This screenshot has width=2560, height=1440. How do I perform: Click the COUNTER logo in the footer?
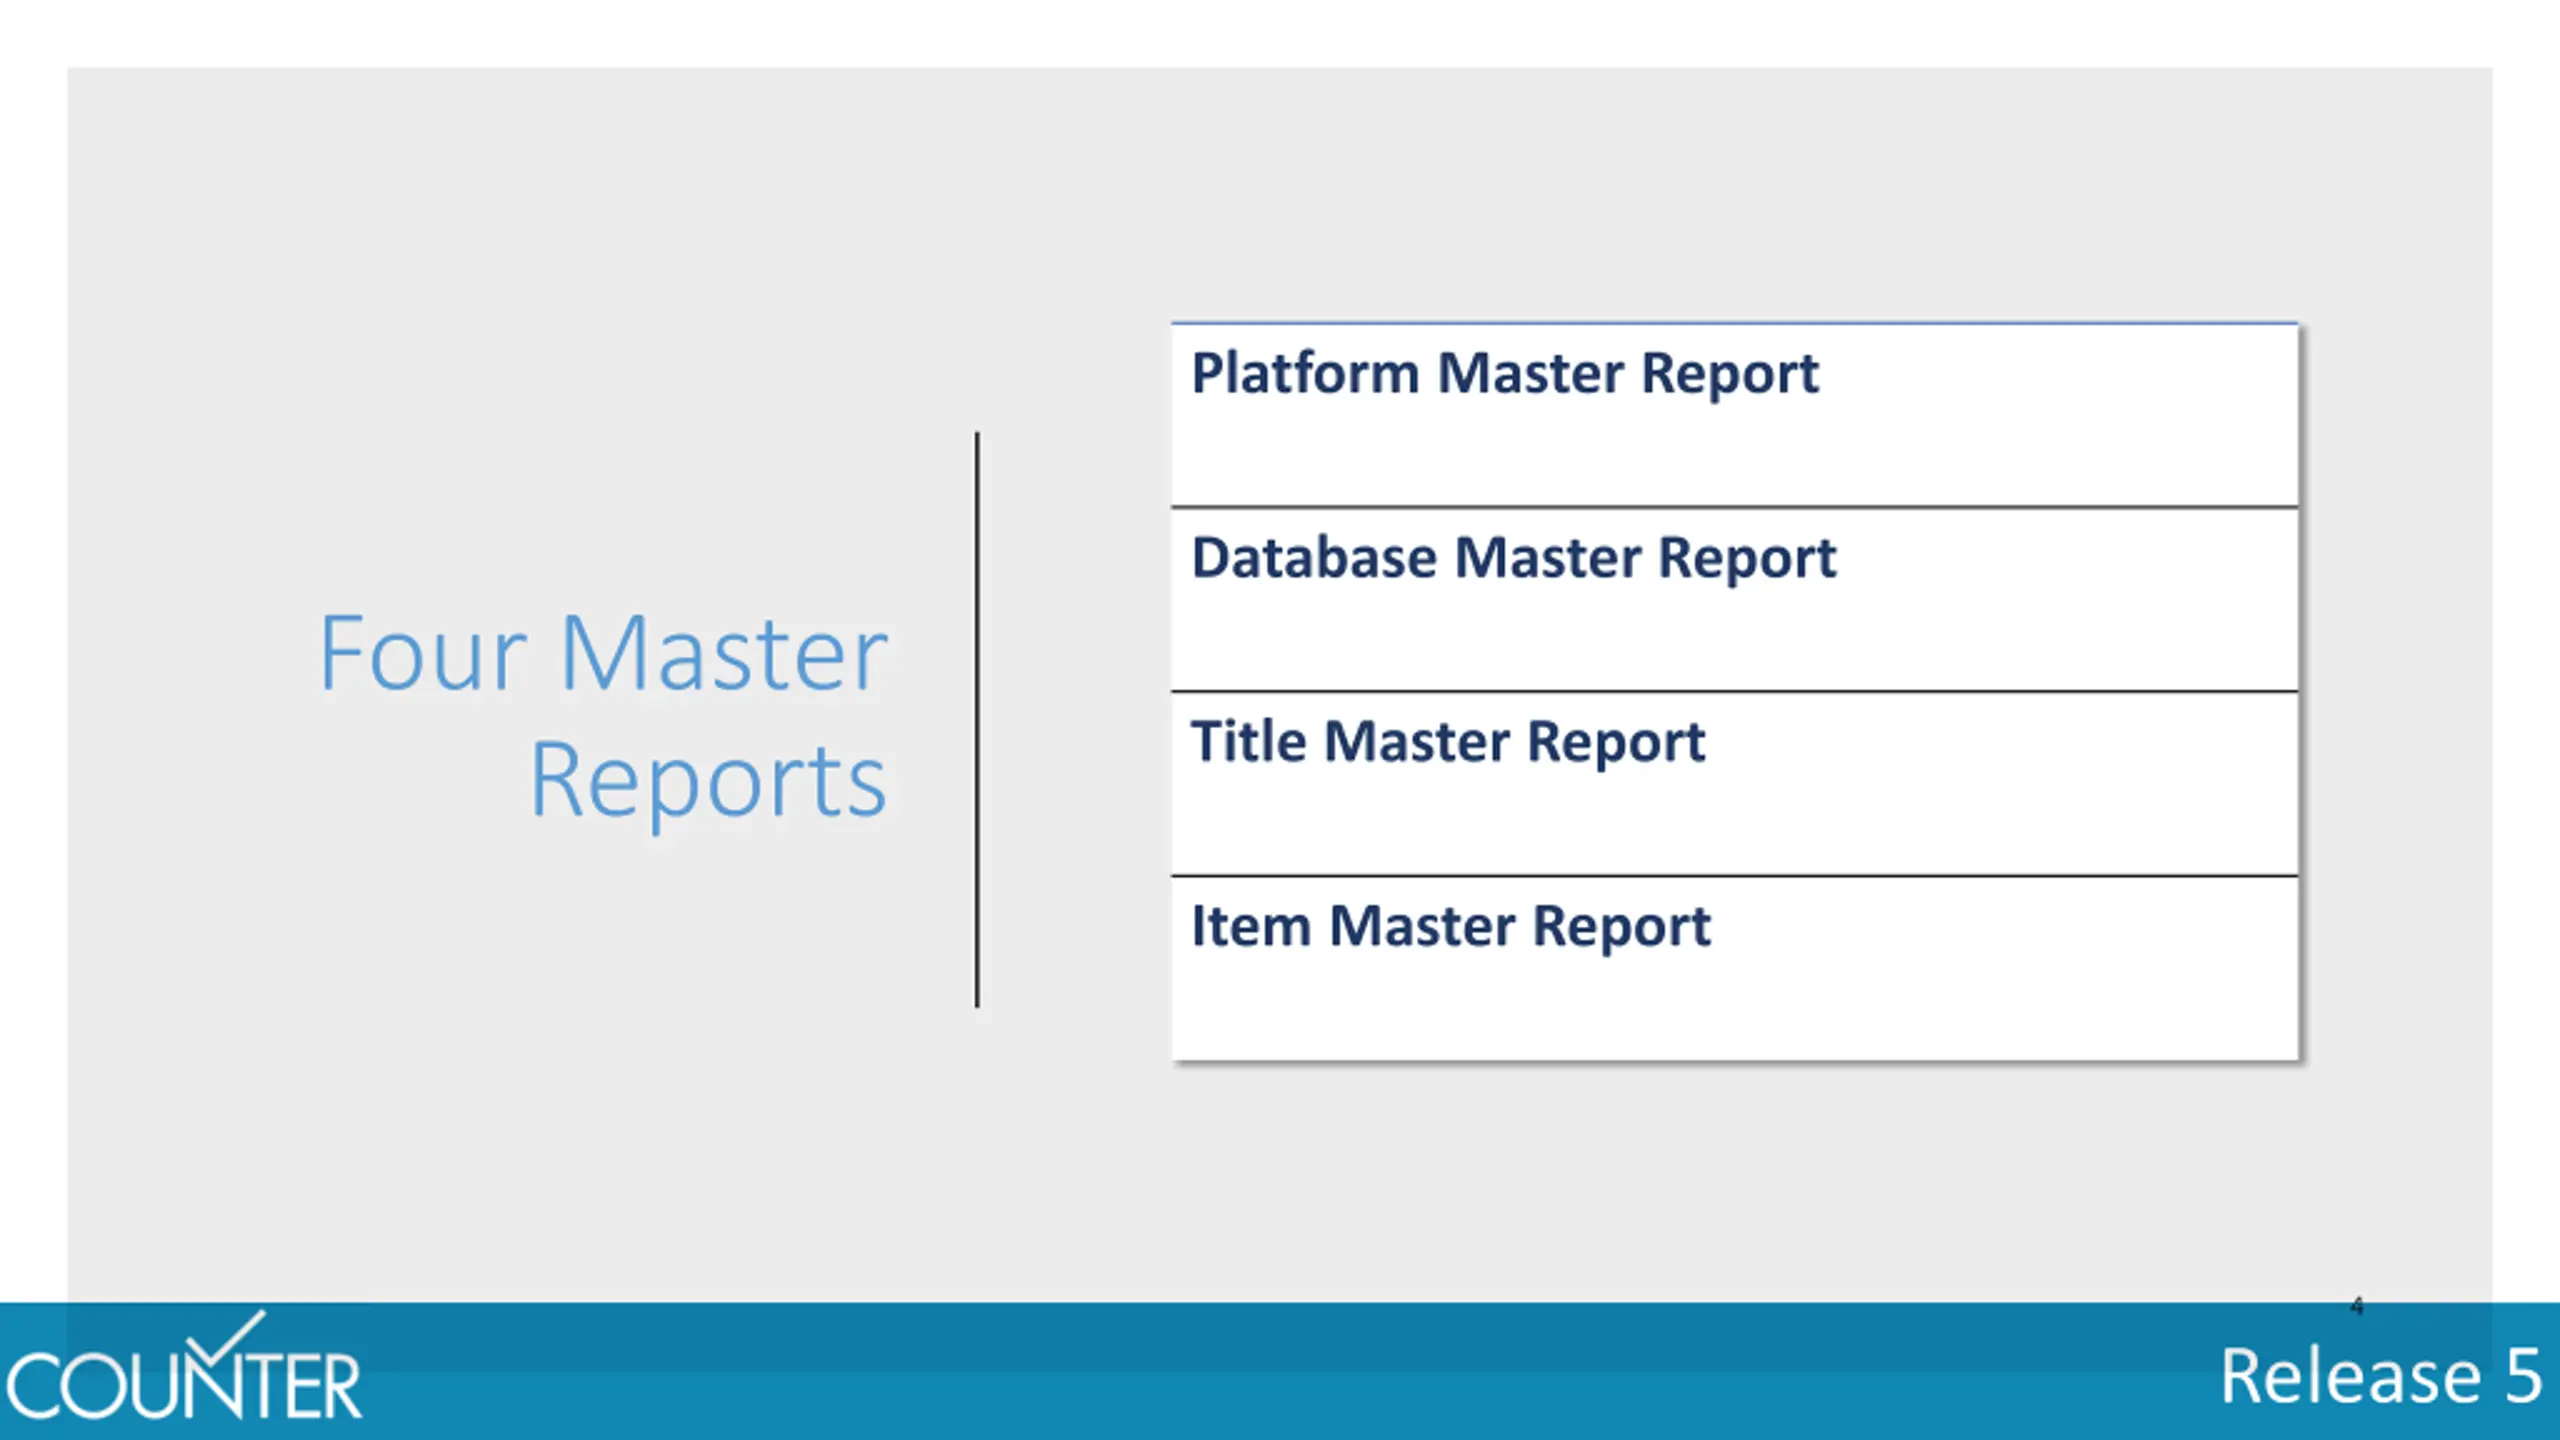[183, 1366]
